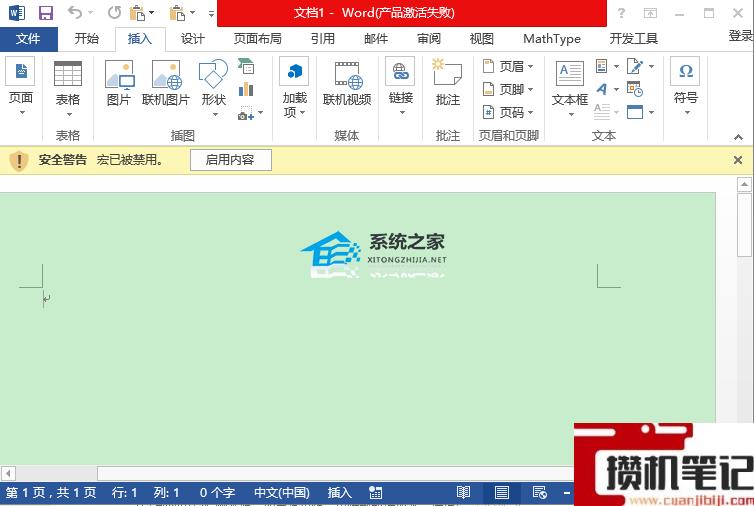Click the page count status 第1页,共1页
This screenshot has width=754, height=506.
(x=51, y=493)
